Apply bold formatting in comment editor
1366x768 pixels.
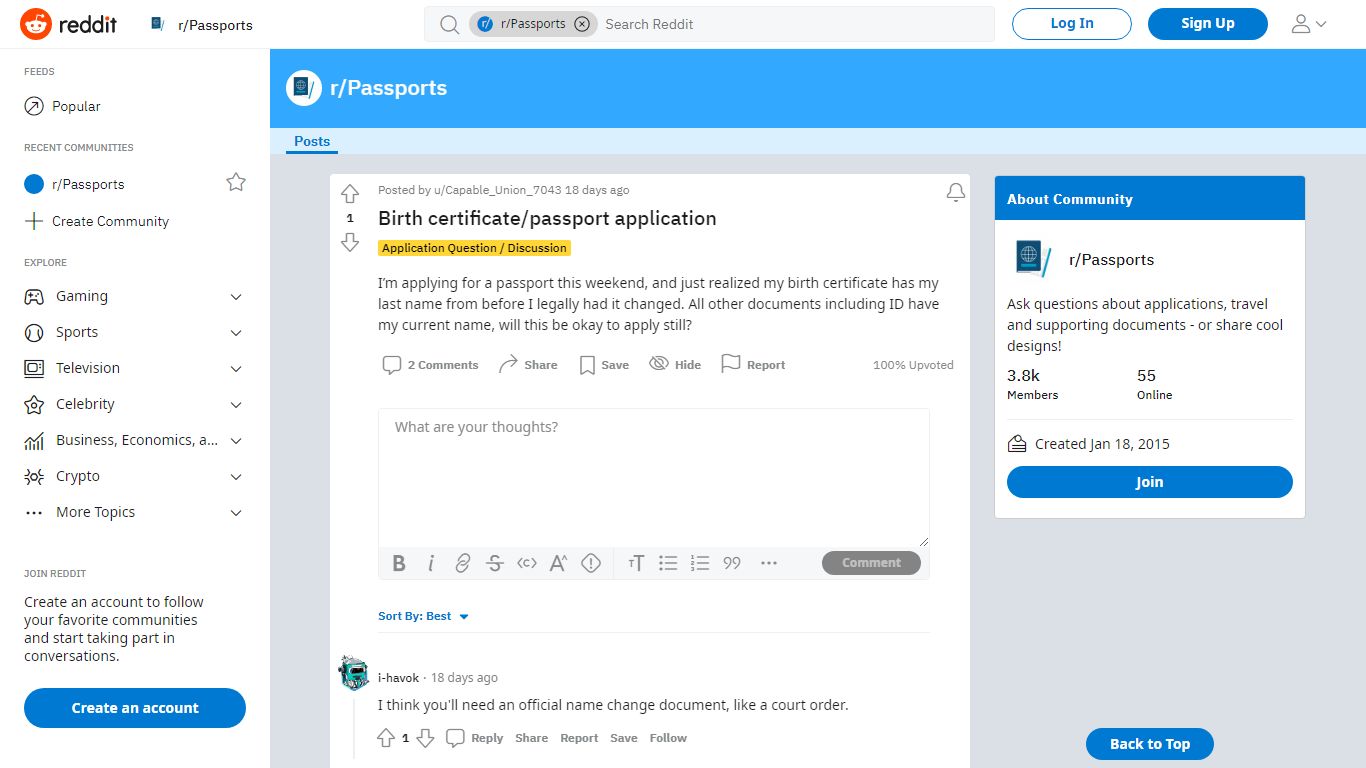tap(399, 563)
